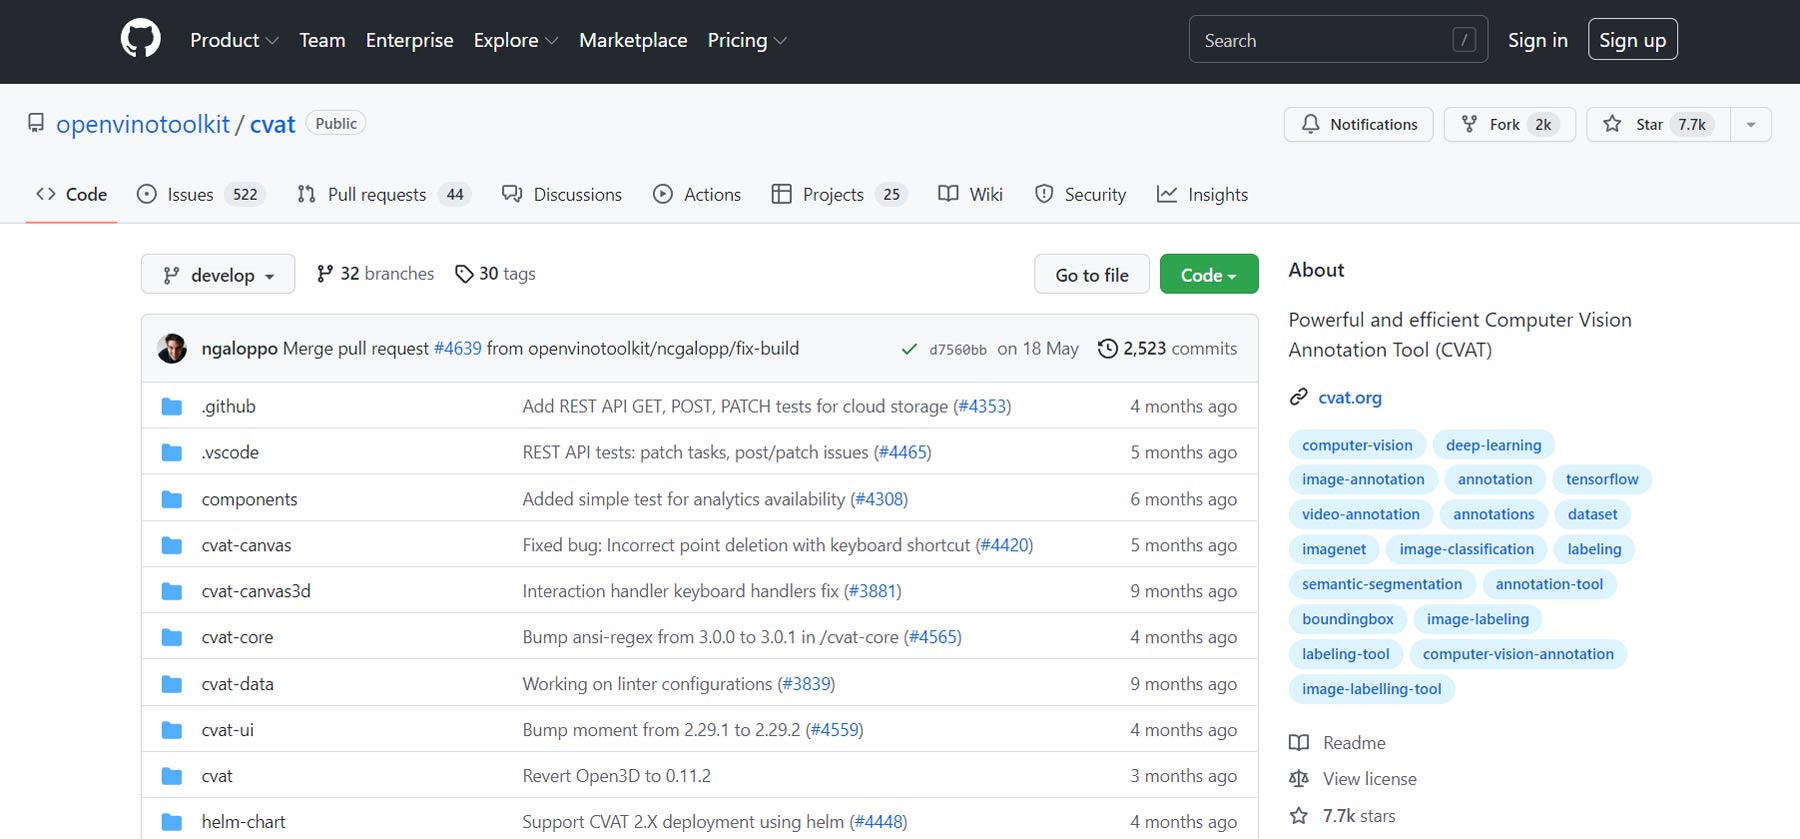The image size is (1800, 839).
Task: Switch to the Code tab
Action: point(71,194)
